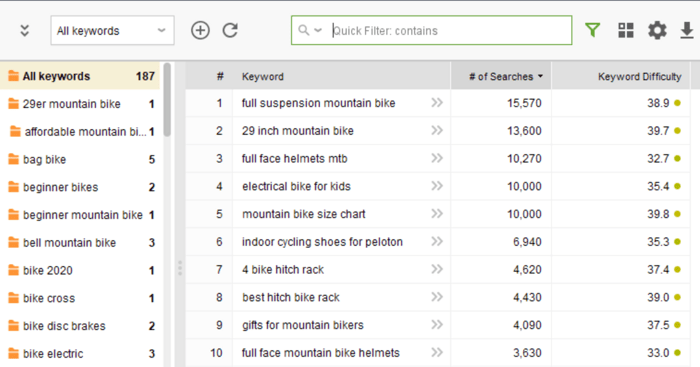Image resolution: width=700 pixels, height=367 pixels.
Task: Collapse panel with double chevron icon
Action: (x=25, y=30)
